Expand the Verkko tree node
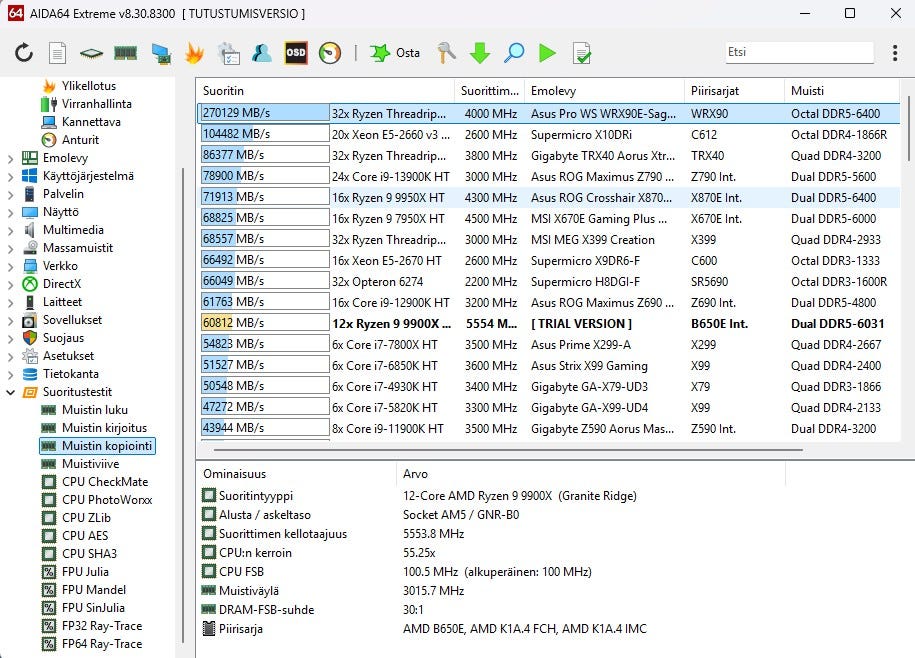Image resolution: width=915 pixels, height=658 pixels. (x=11, y=267)
